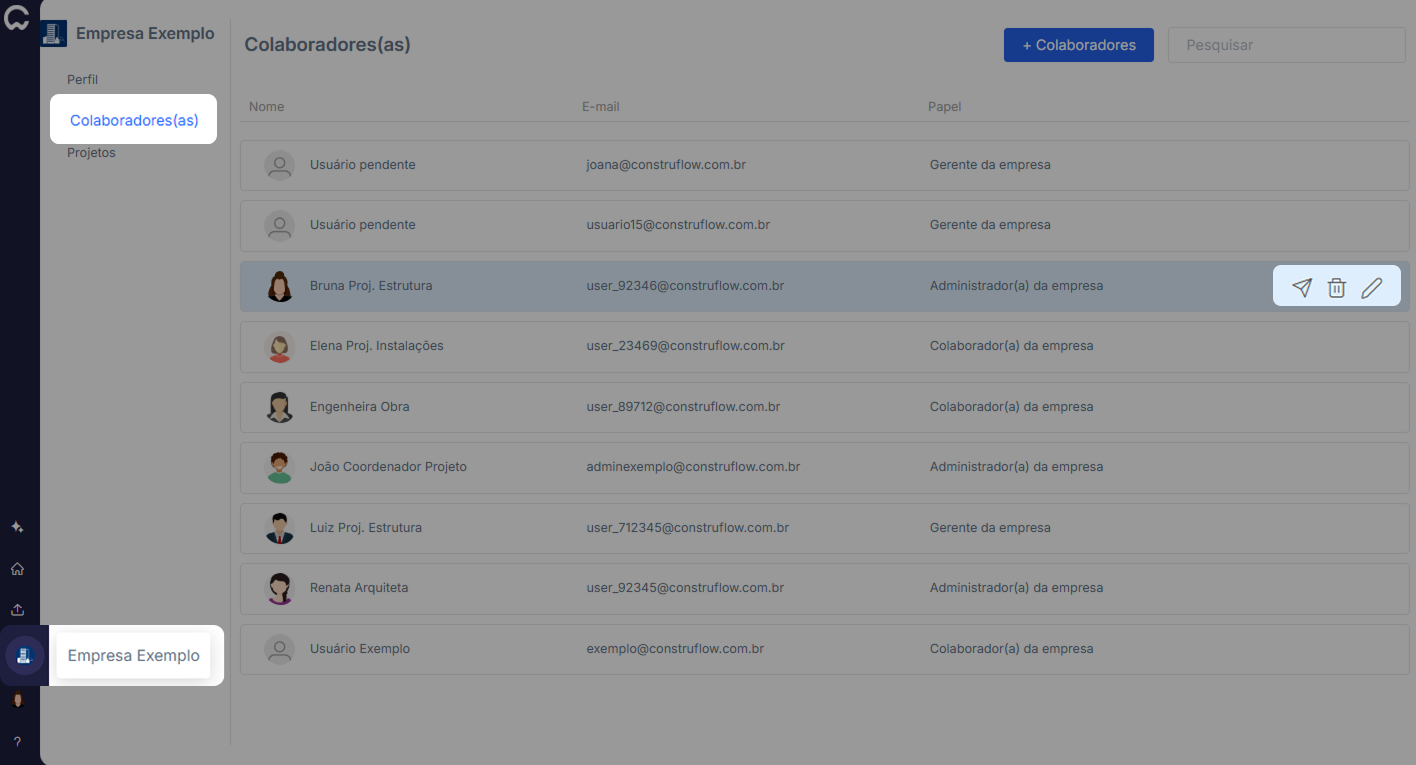This screenshot has width=1416, height=765.
Task: Click email user_92346@construflow.com.br
Action: (685, 286)
